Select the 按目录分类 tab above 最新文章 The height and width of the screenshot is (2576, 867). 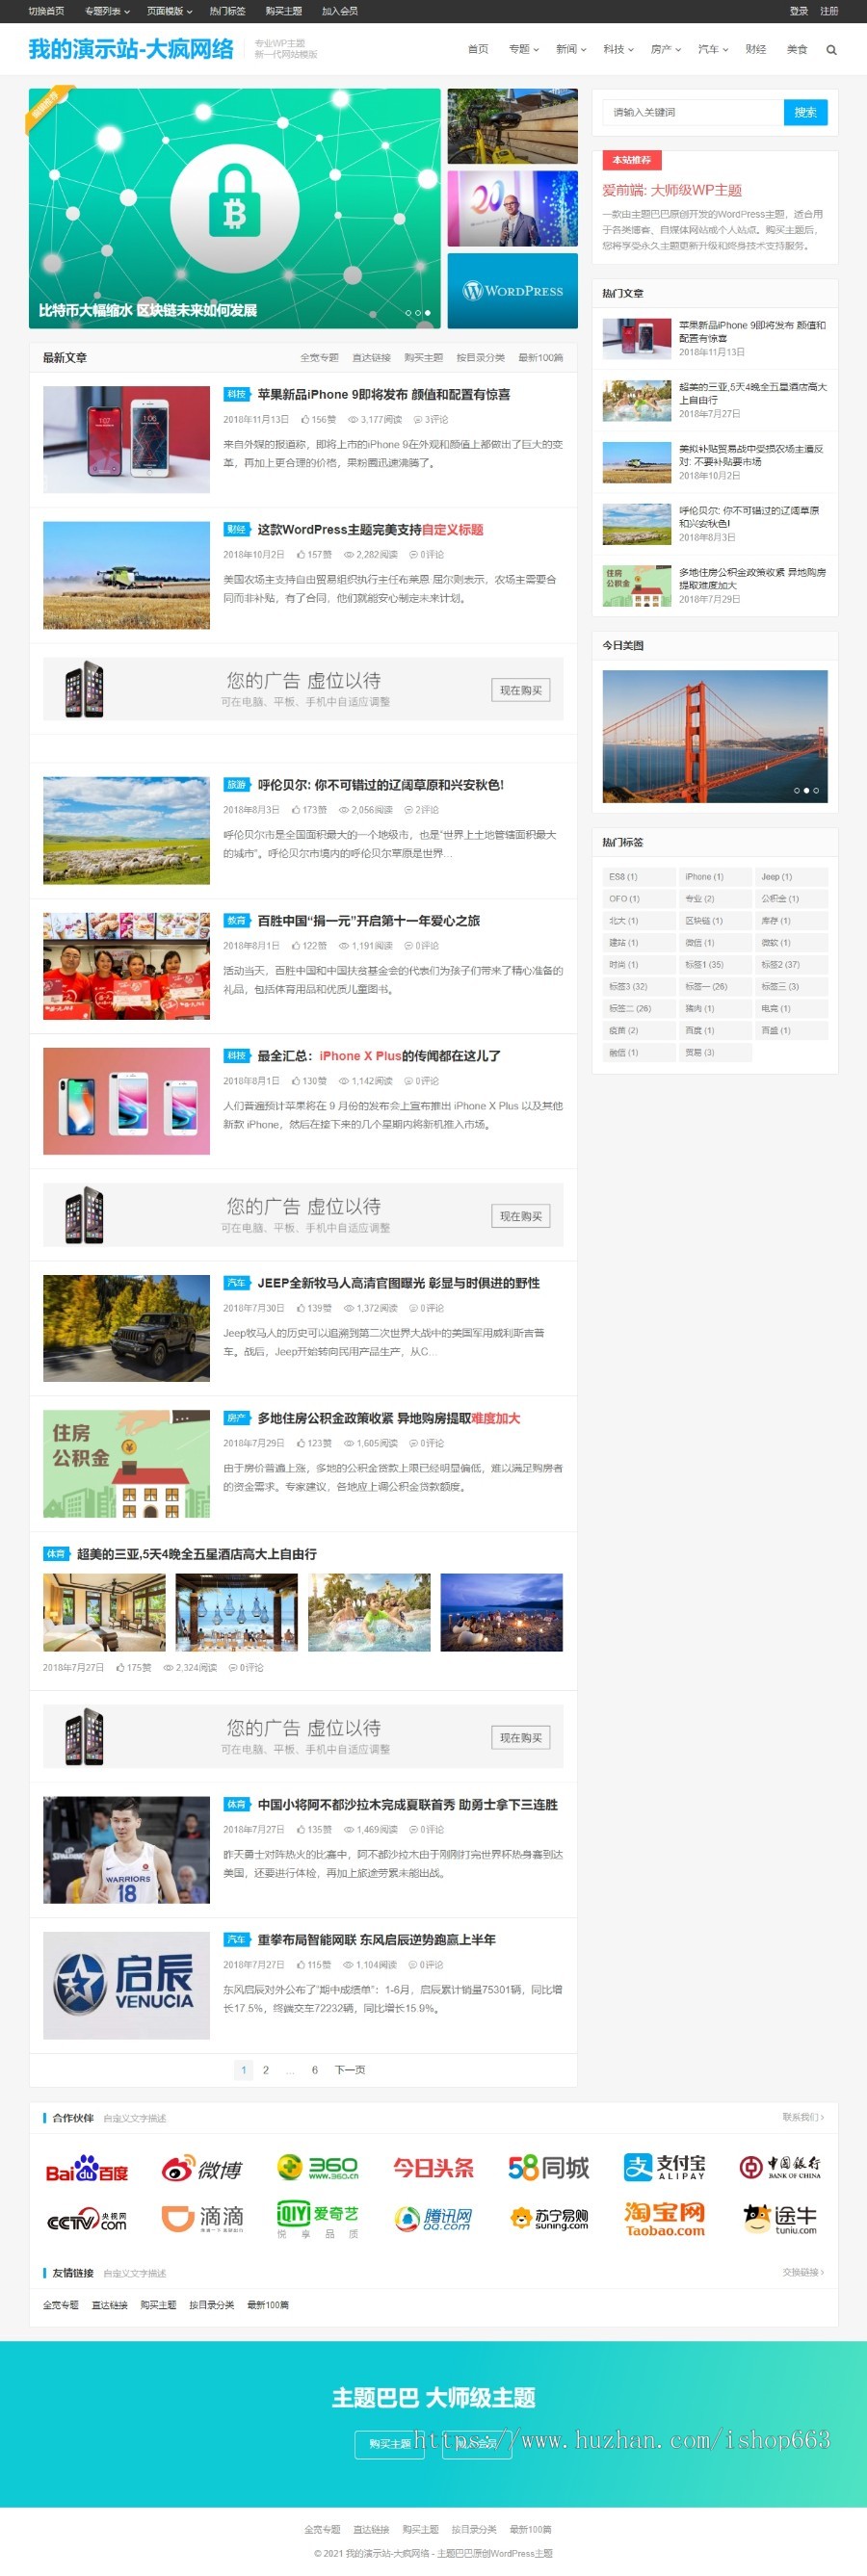[x=481, y=358]
